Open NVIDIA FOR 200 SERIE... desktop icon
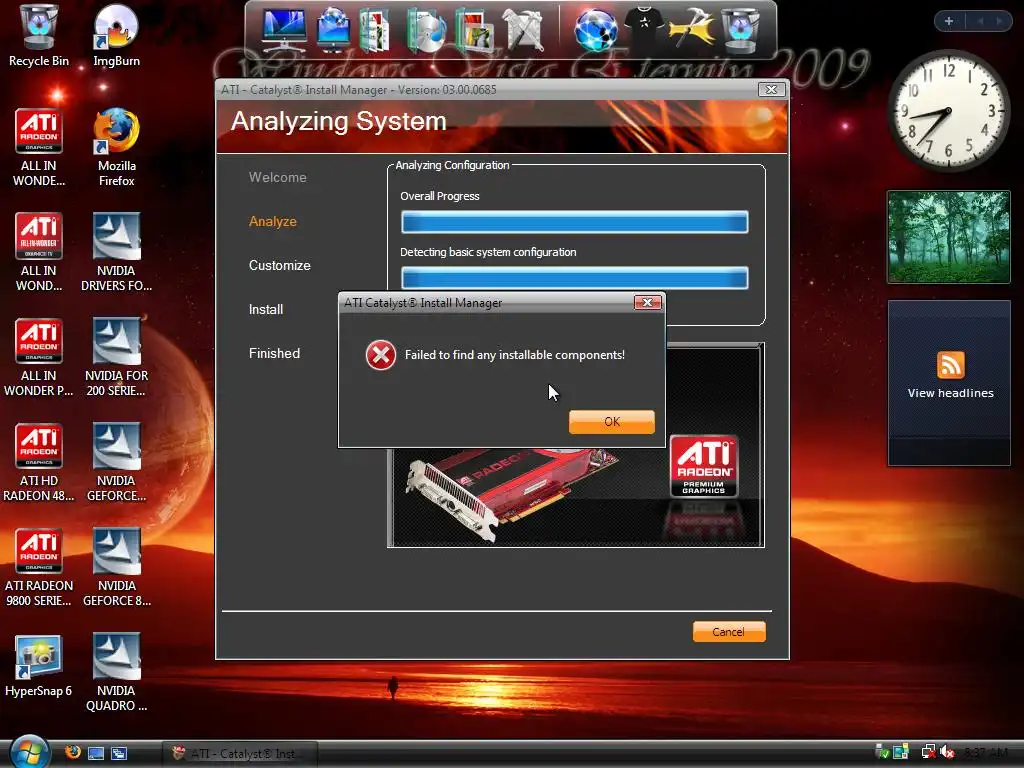This screenshot has height=768, width=1024. [116, 358]
